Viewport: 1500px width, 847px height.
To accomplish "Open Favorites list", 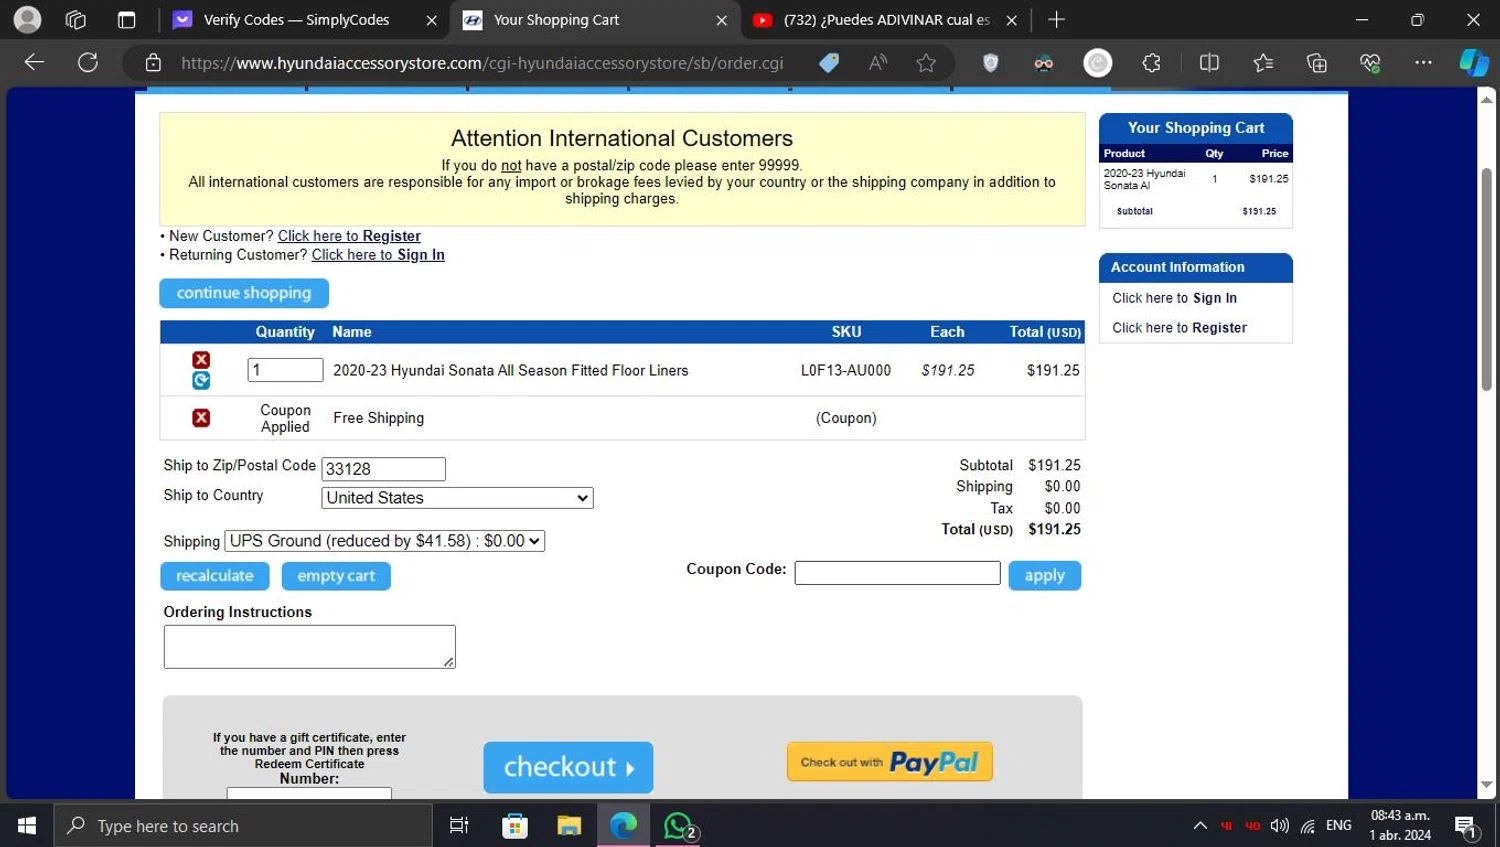I will [1263, 63].
